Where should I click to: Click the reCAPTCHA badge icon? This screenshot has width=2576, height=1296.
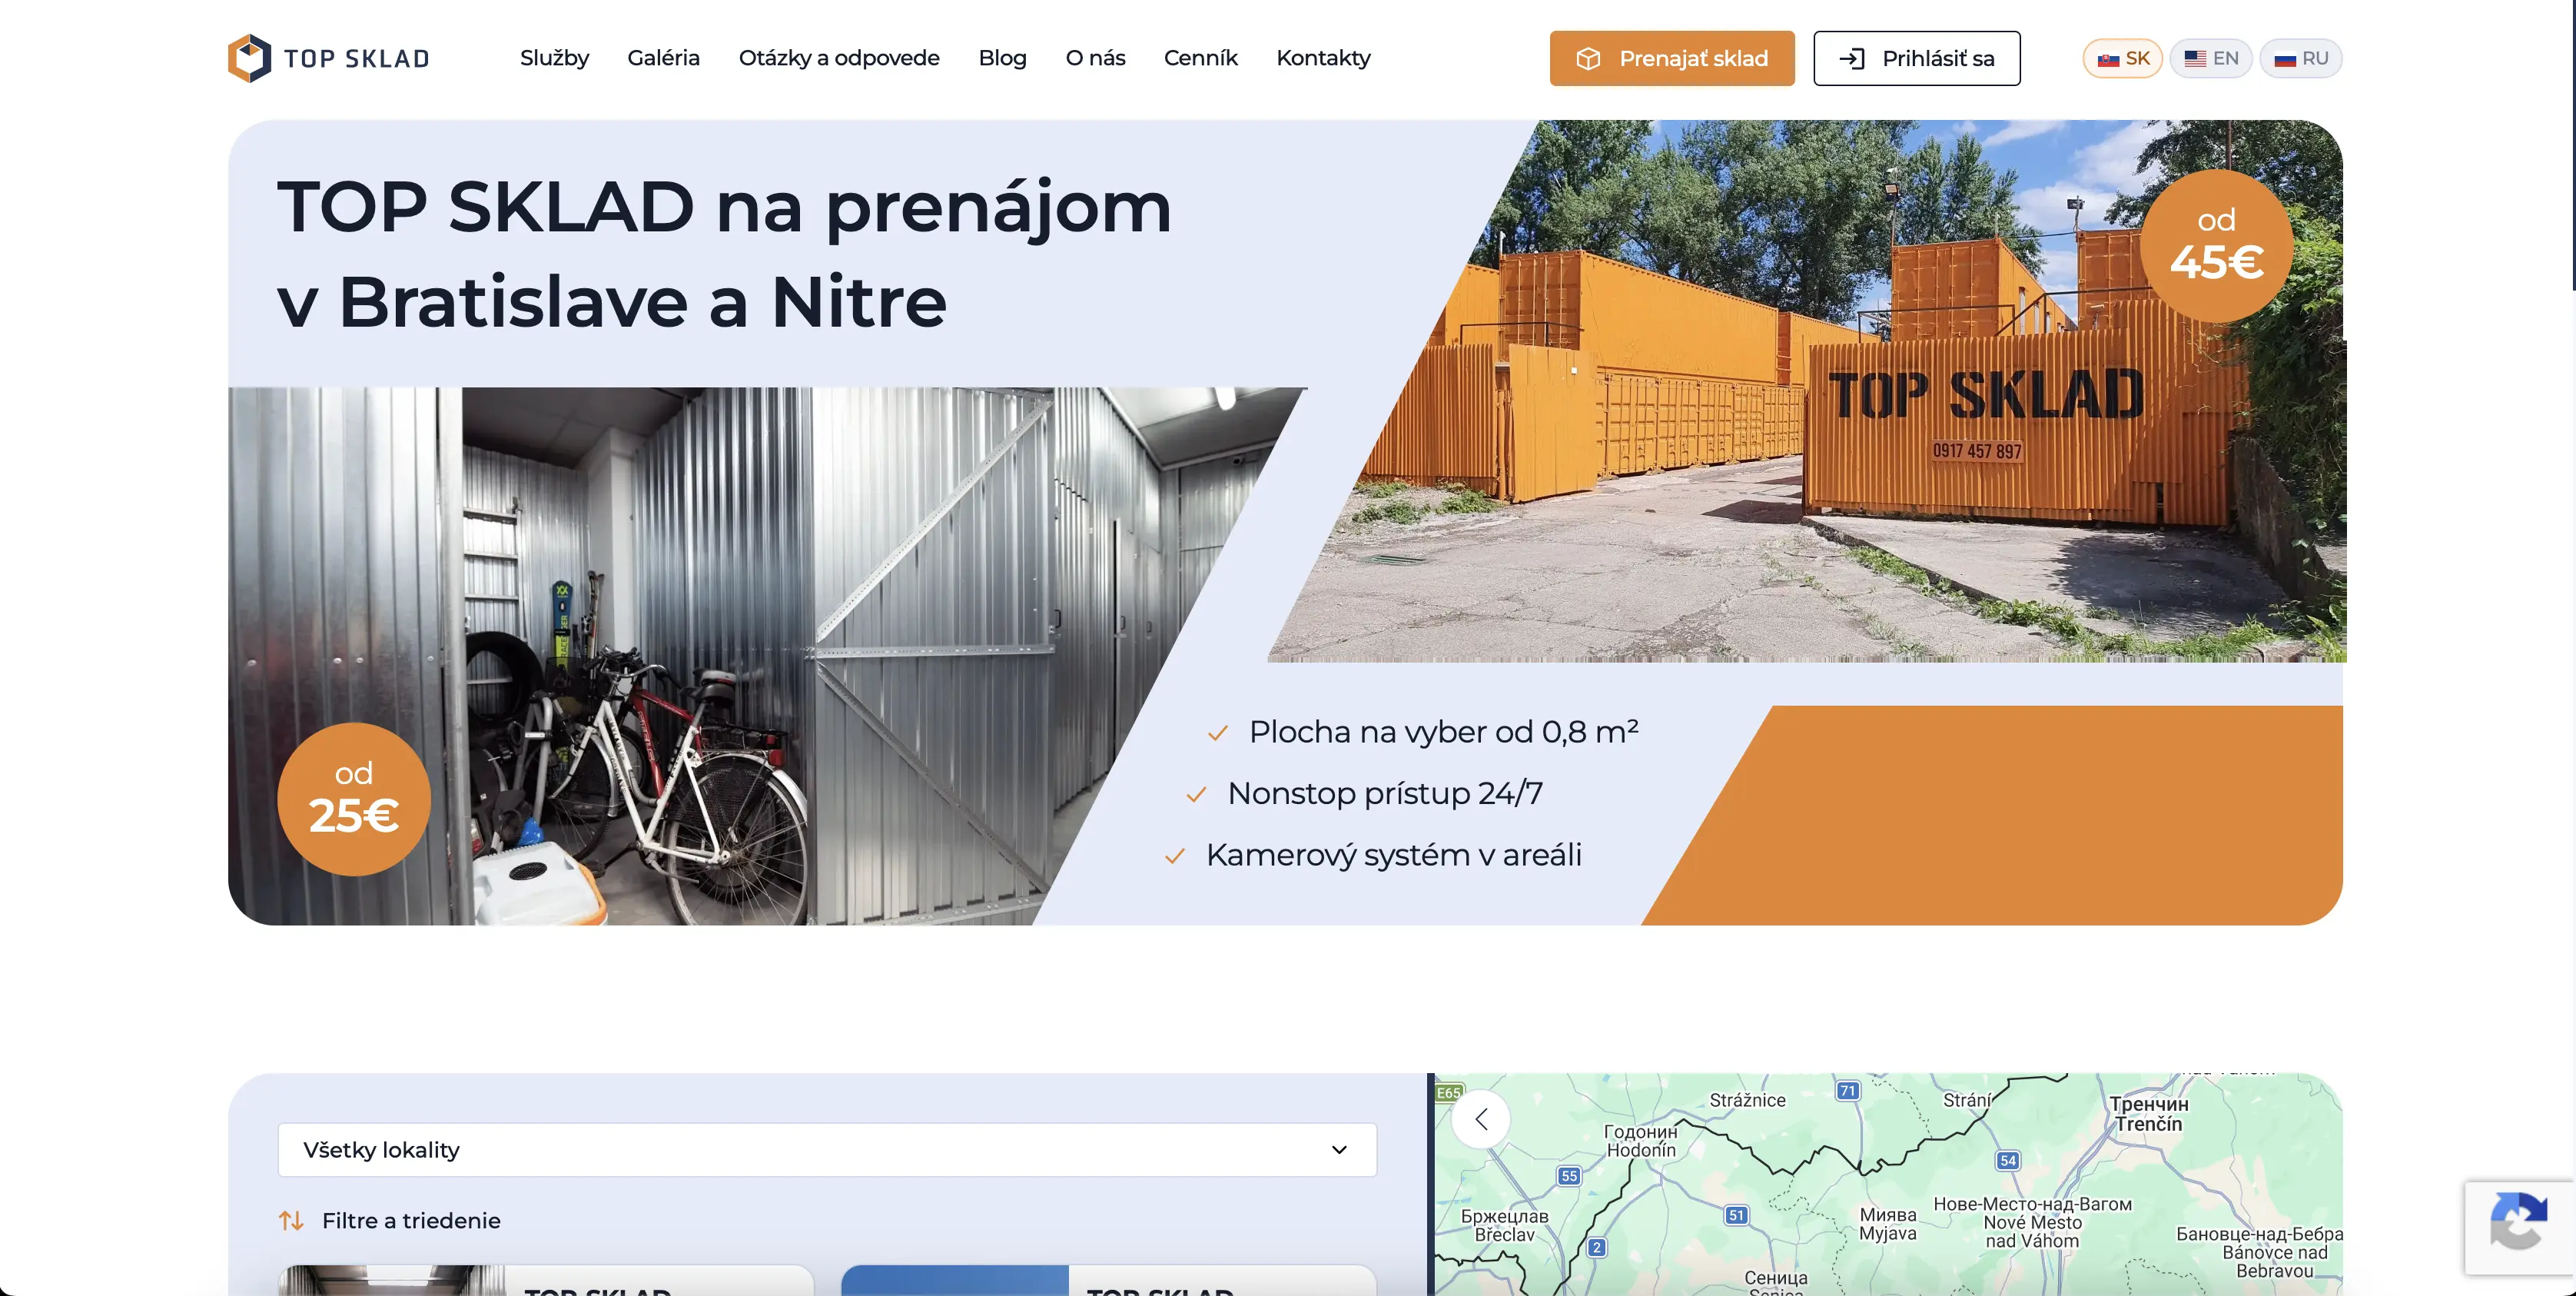tap(2519, 1221)
